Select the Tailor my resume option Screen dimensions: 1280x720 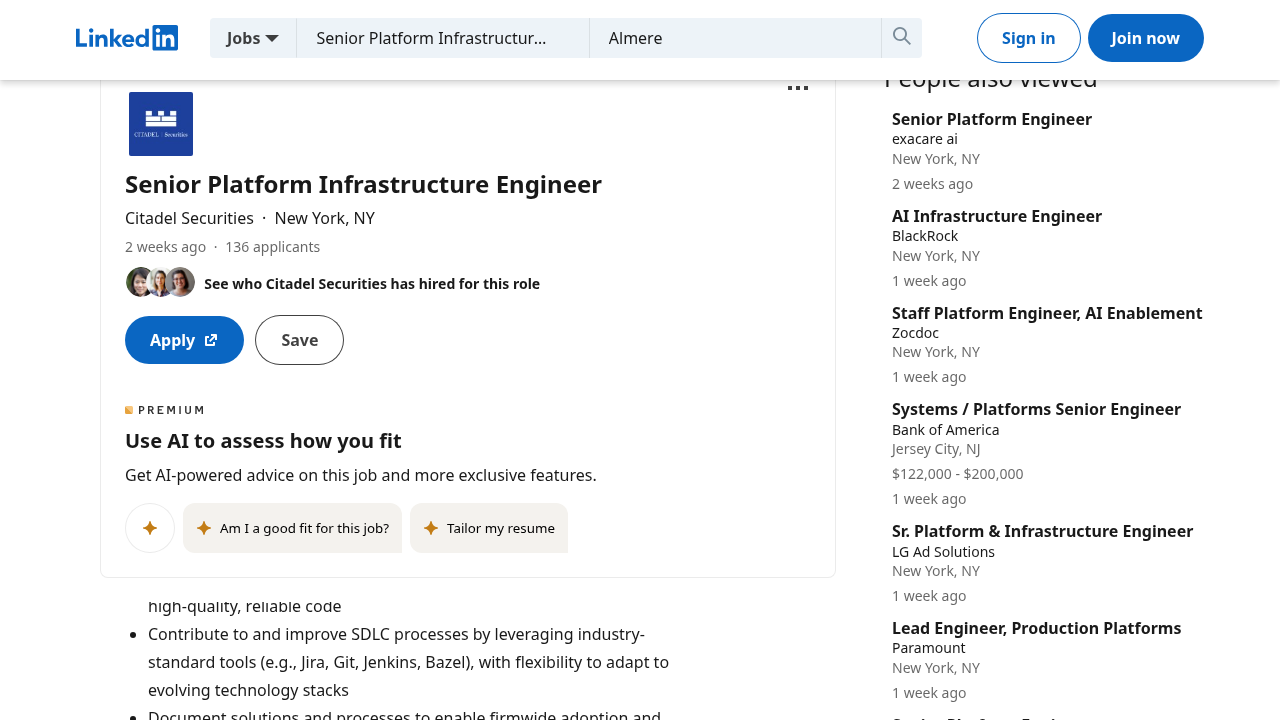tap(489, 528)
